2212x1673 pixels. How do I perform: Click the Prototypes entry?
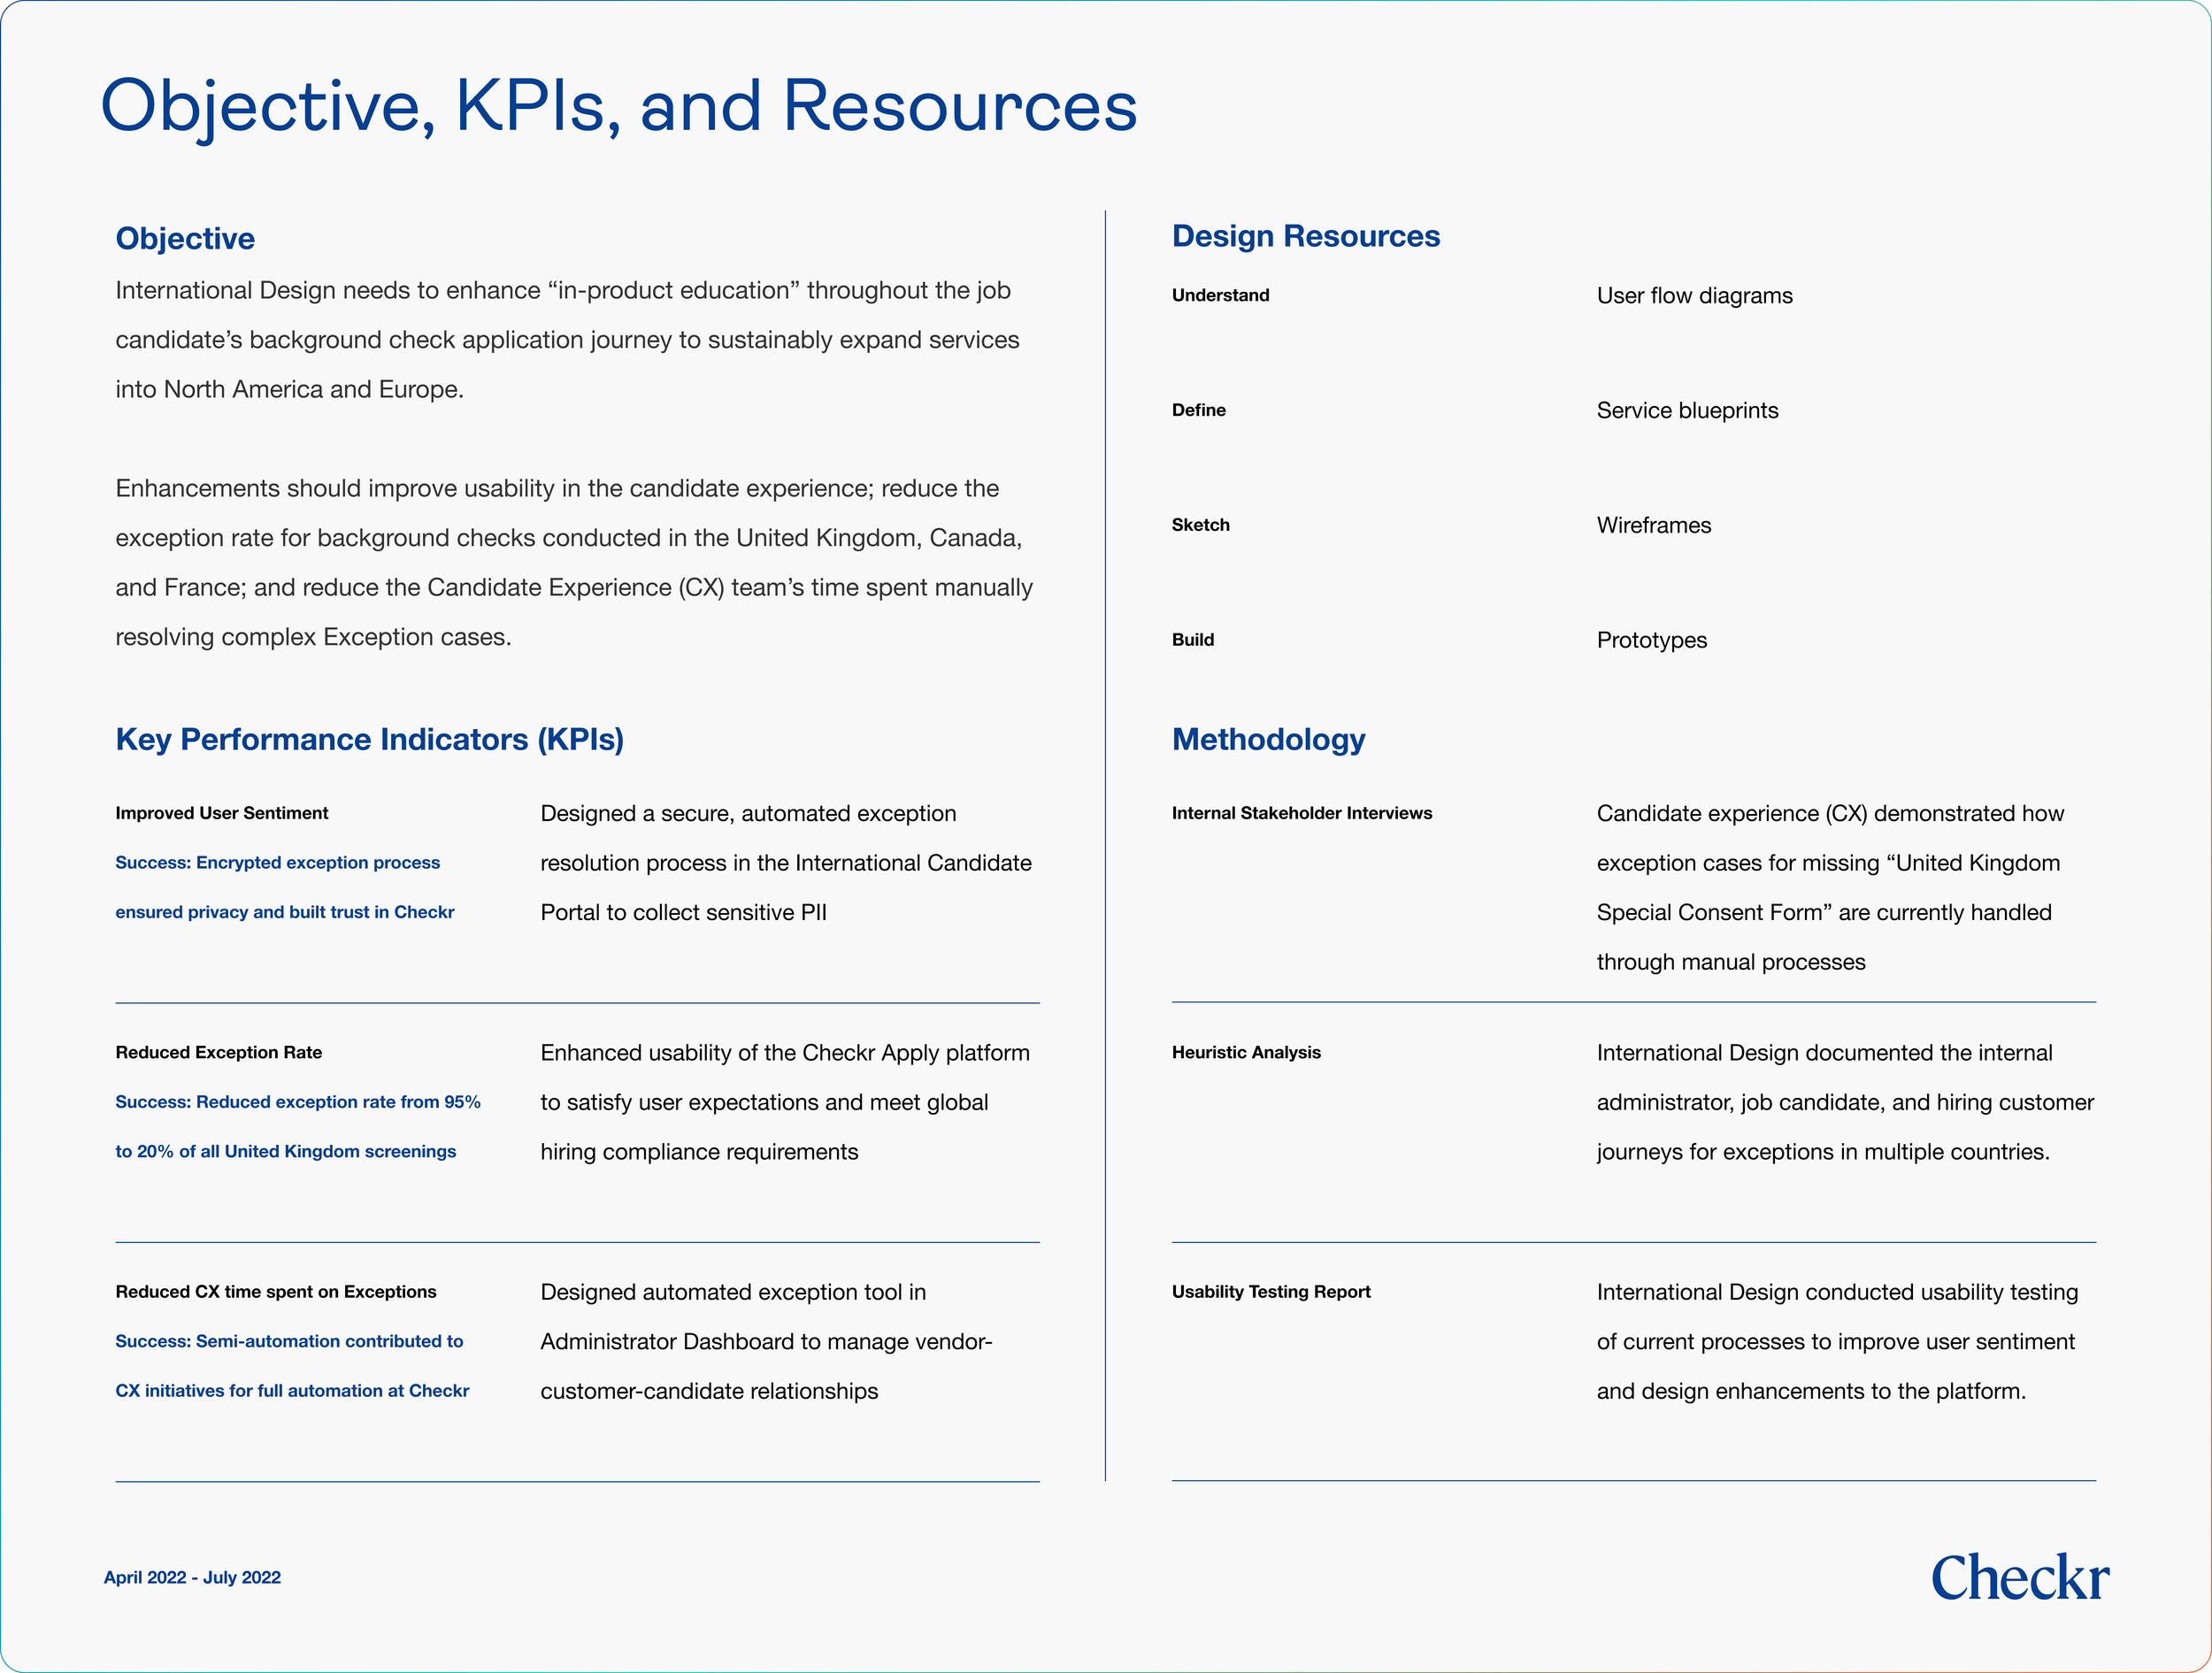(x=1651, y=640)
